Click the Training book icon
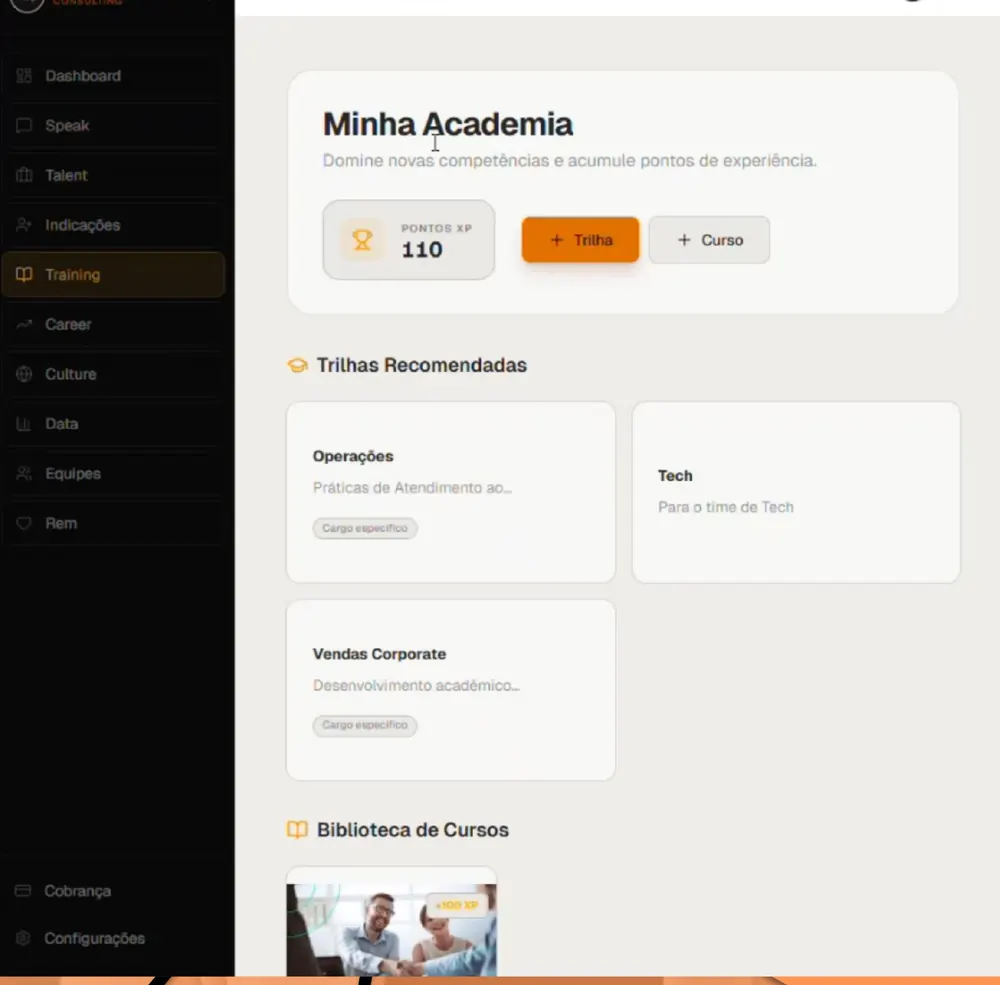1000x985 pixels. pos(24,275)
